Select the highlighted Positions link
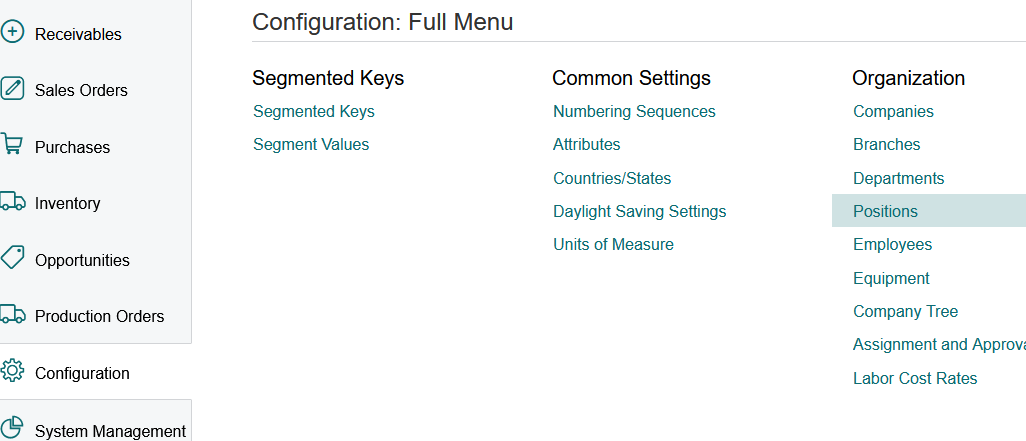Image resolution: width=1026 pixels, height=441 pixels. pos(885,211)
